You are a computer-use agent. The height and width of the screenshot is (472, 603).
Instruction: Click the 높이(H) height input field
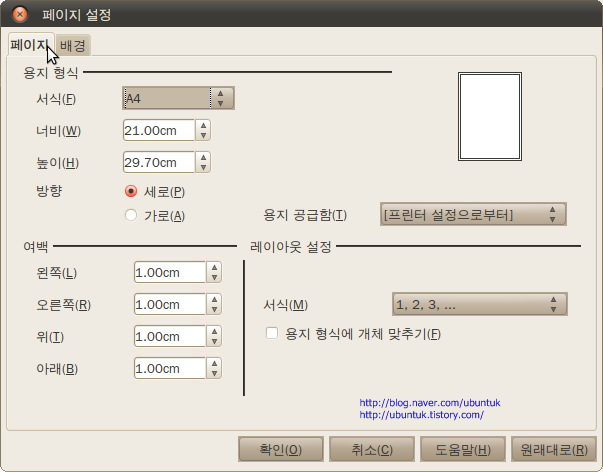point(158,162)
